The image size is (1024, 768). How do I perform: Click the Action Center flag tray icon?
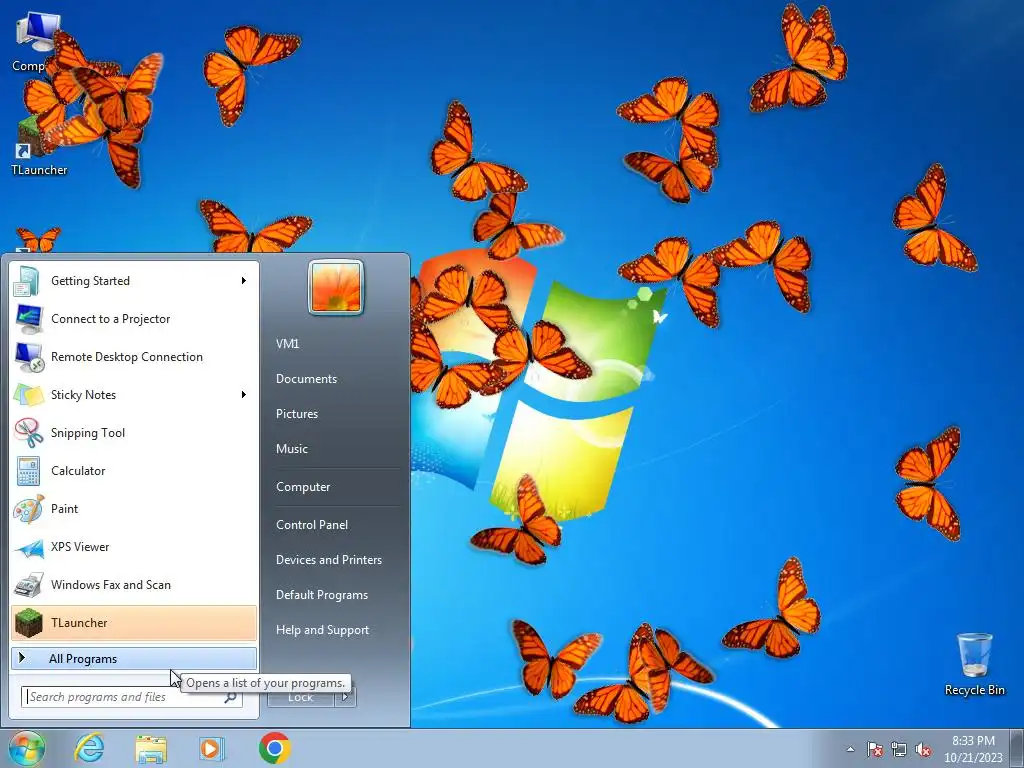point(874,749)
